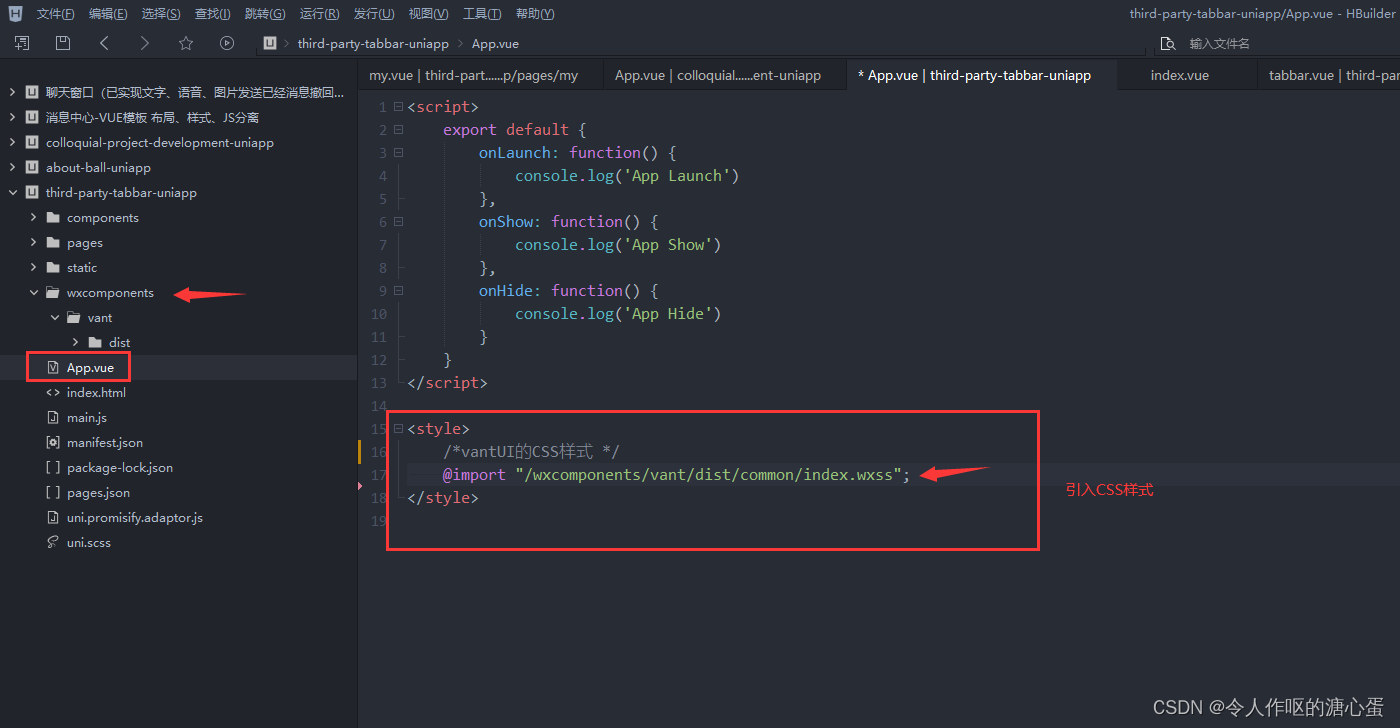Image resolution: width=1400 pixels, height=728 pixels.
Task: Open the 跳转(G) menu
Action: [264, 14]
